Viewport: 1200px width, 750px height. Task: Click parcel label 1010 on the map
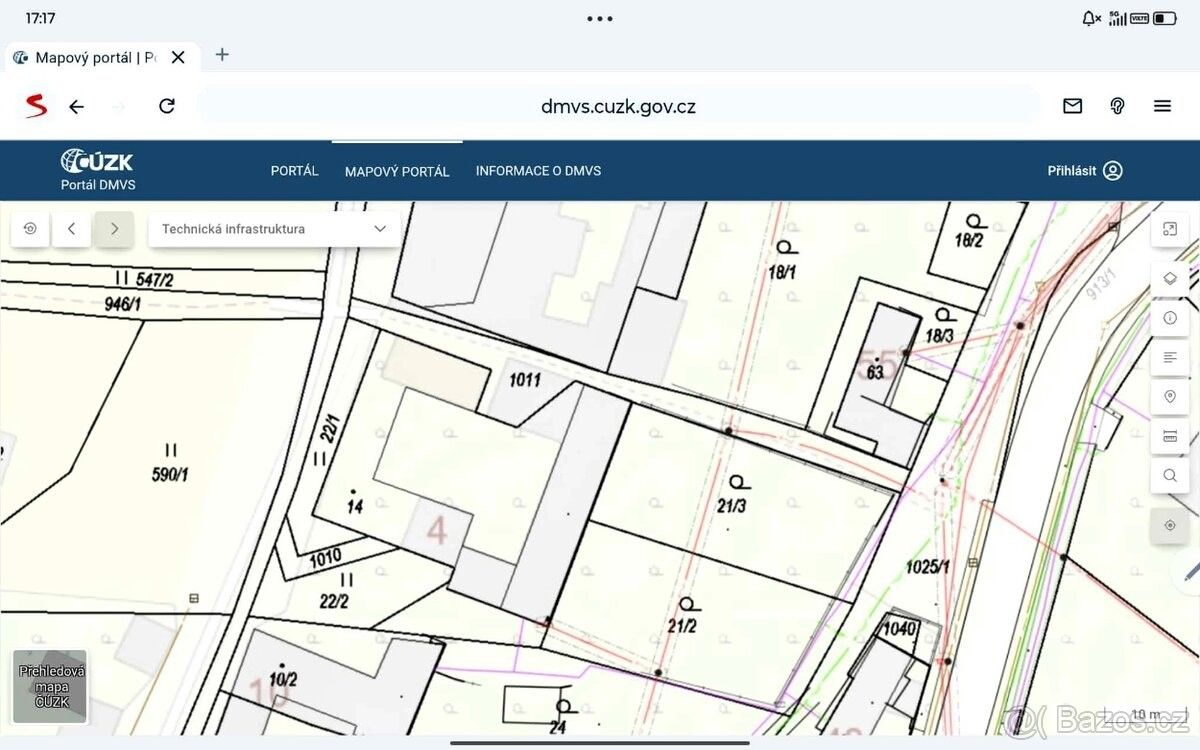click(326, 557)
